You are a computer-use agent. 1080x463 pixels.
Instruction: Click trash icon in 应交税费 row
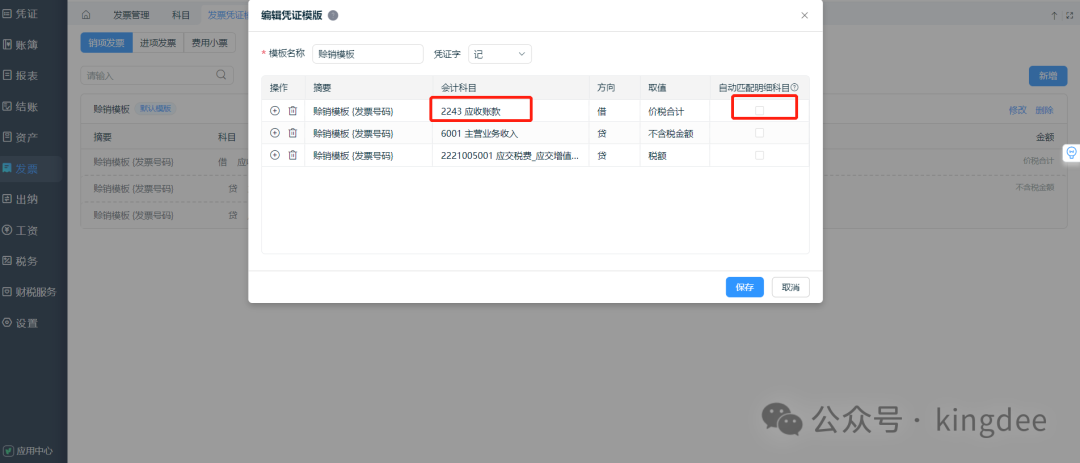pyautogui.click(x=292, y=155)
